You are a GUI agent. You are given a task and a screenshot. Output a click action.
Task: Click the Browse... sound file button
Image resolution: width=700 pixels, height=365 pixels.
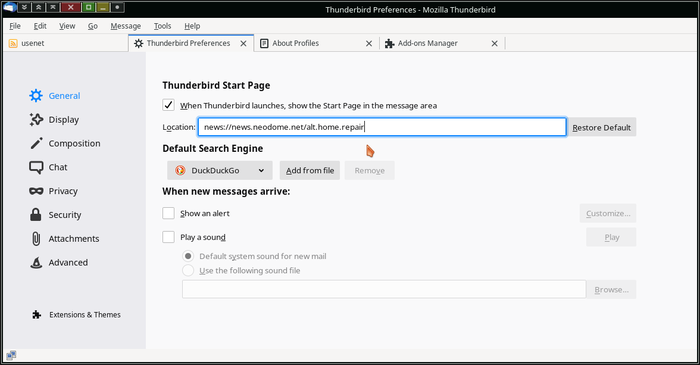coord(611,290)
